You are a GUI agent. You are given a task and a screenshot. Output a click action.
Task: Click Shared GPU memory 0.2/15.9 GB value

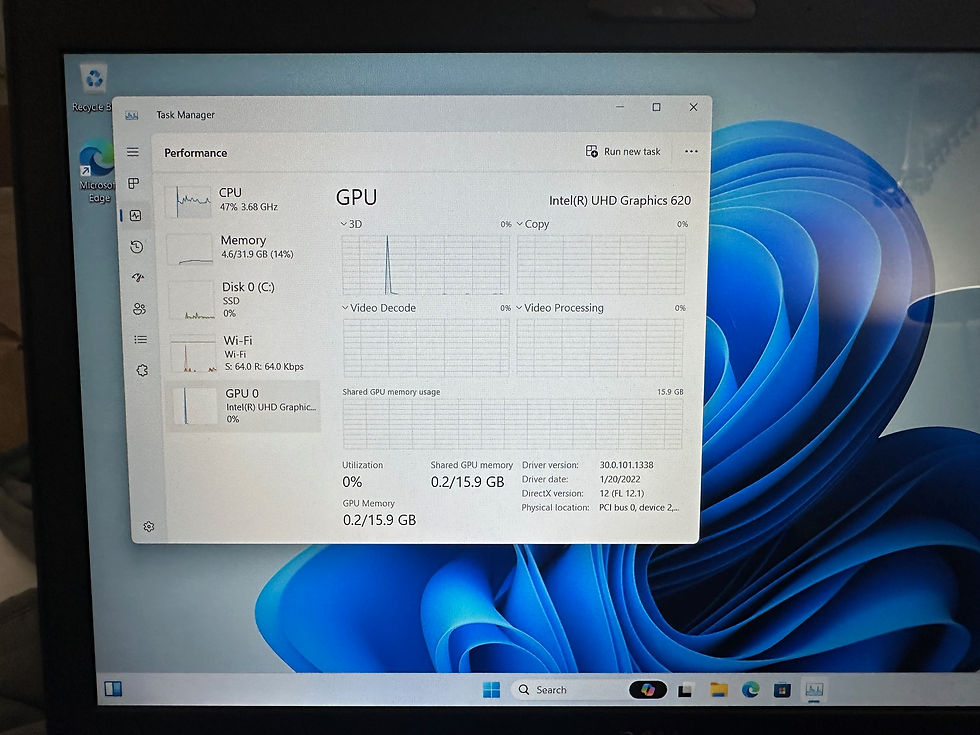coord(467,482)
